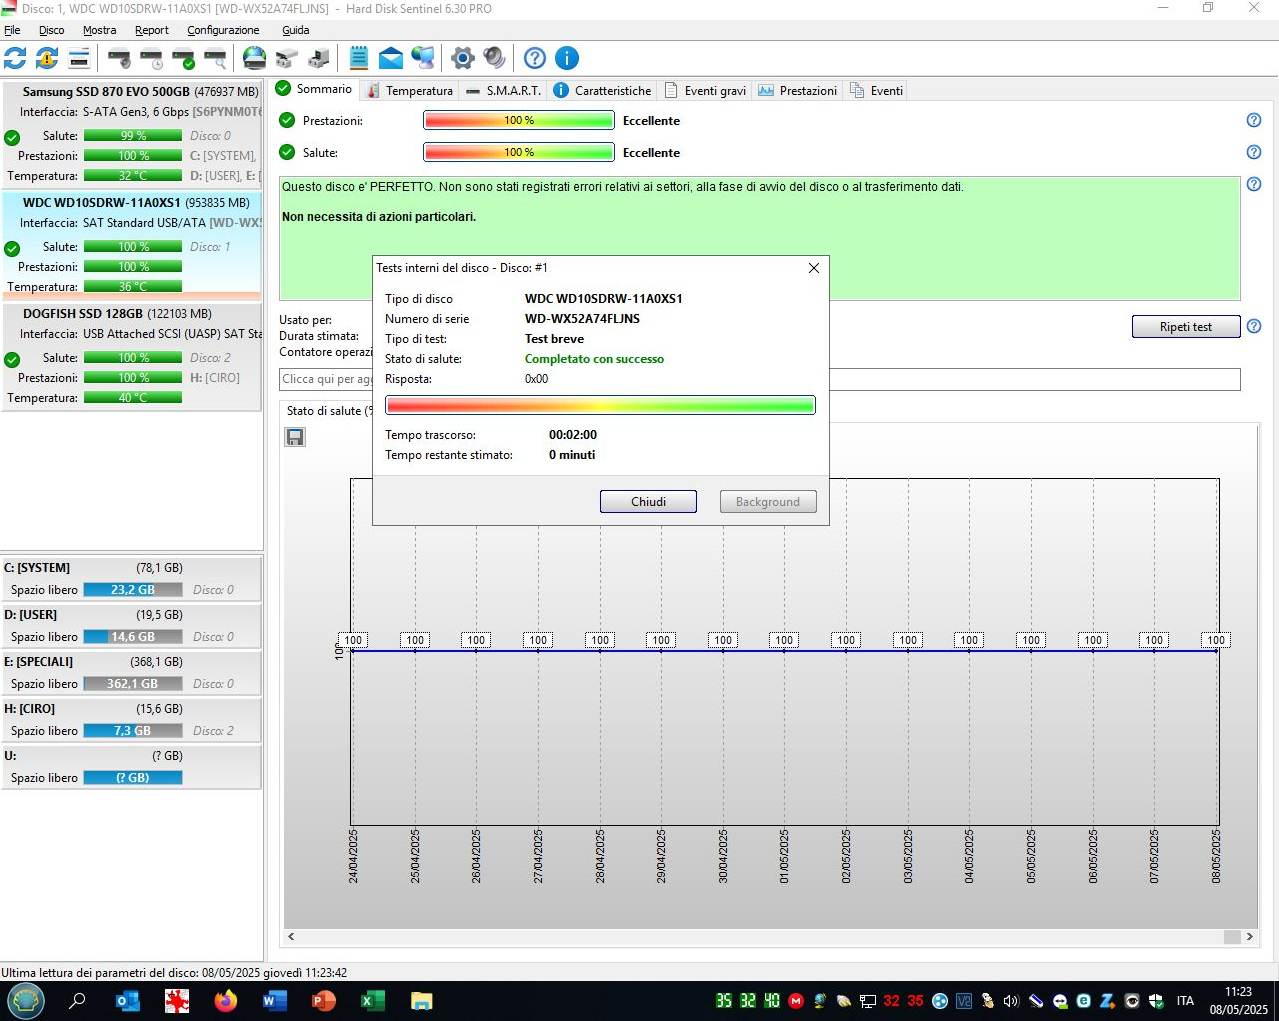Switch to the Prestazioni tab
Image resolution: width=1279 pixels, height=1021 pixels.
[797, 90]
